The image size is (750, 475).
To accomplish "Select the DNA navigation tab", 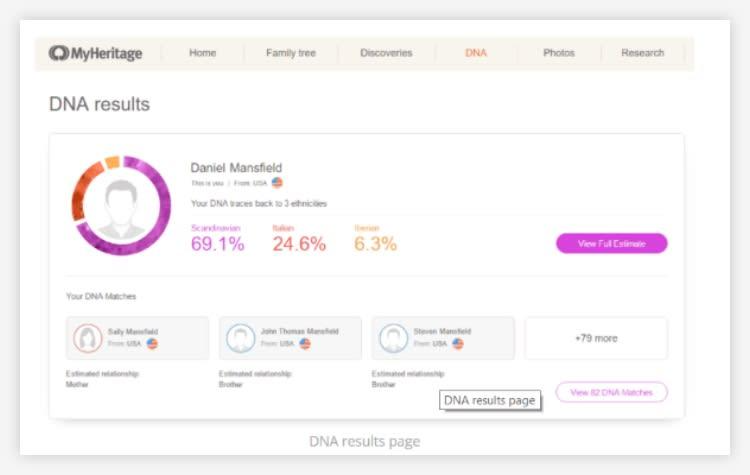I will tap(476, 53).
